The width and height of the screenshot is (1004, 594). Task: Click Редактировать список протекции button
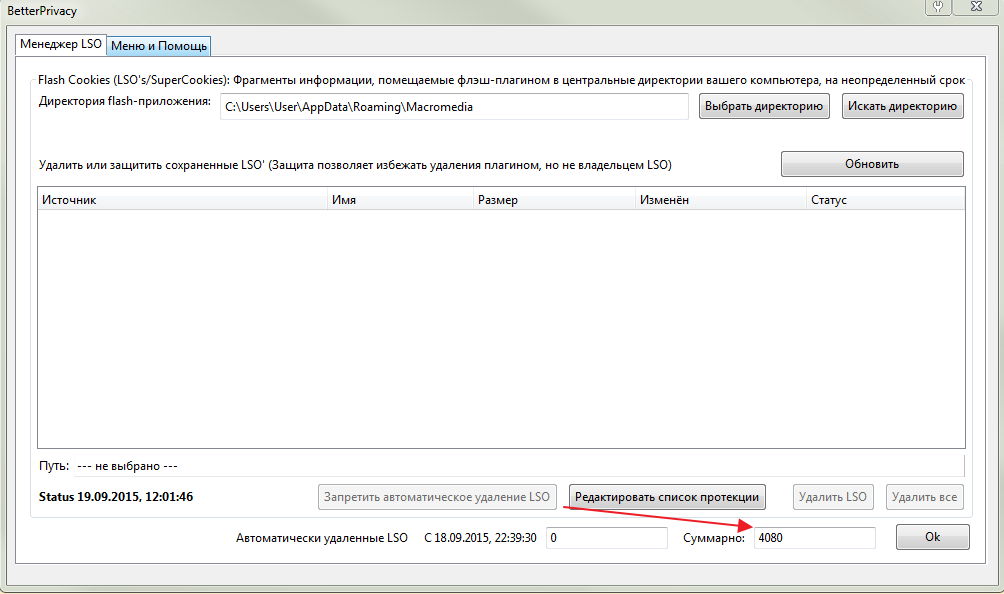(667, 497)
